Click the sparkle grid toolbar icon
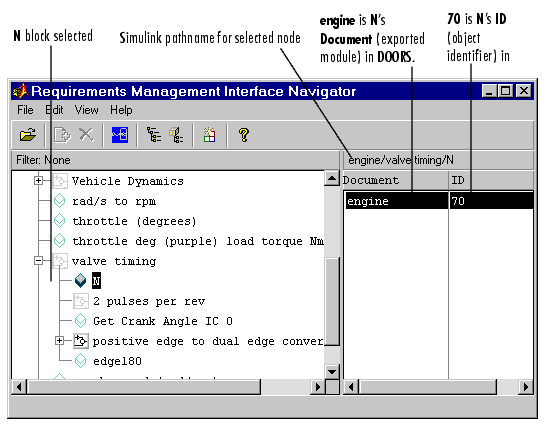Viewport: 549px width, 425px height. point(209,135)
